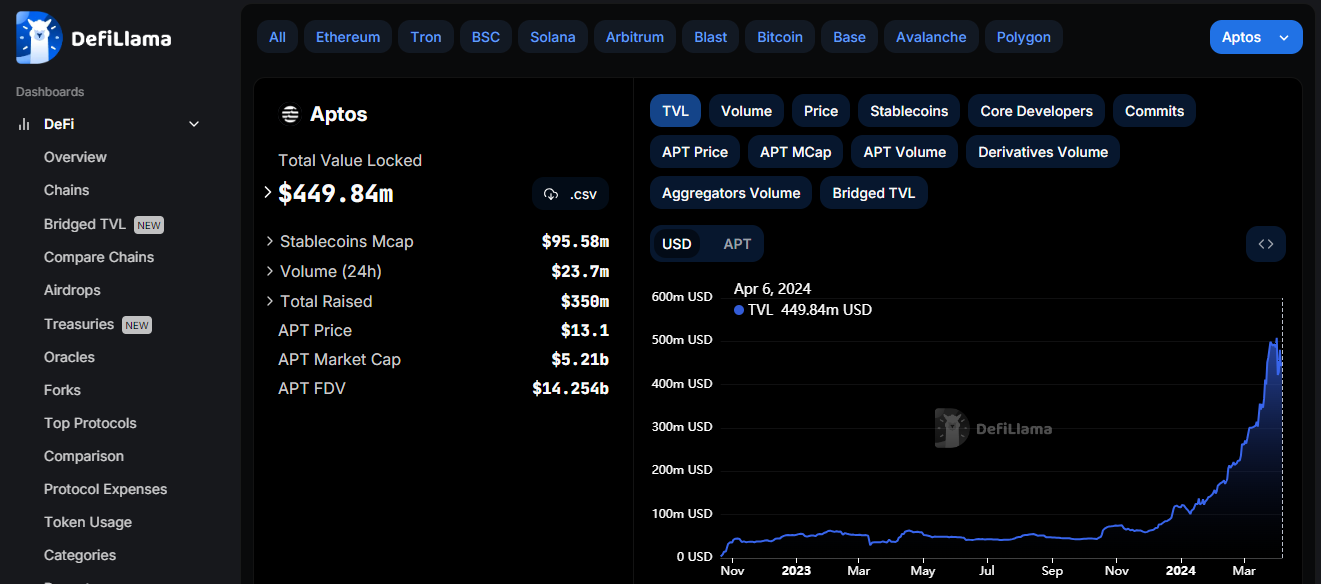
Task: Select the Bitcoin chain filter
Action: (780, 37)
